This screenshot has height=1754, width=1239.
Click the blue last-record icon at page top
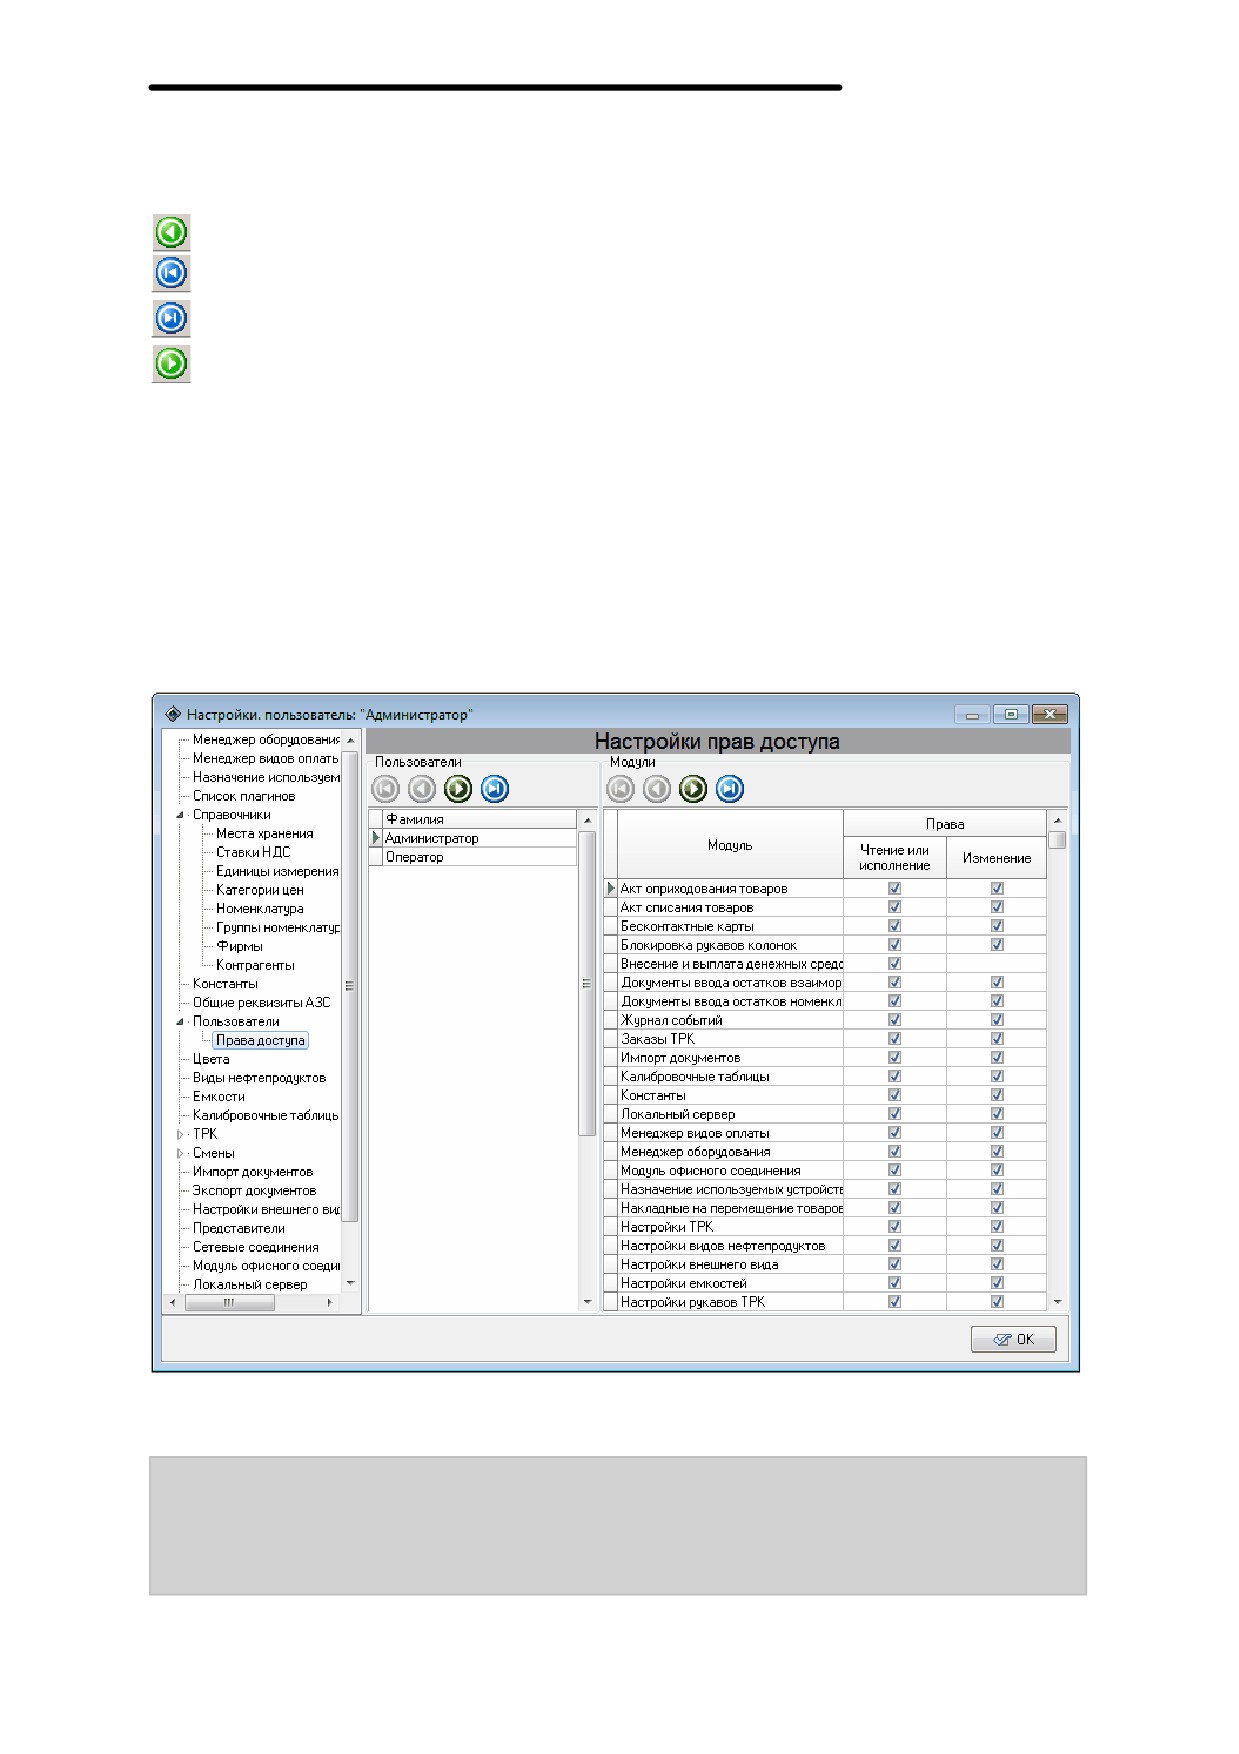click(171, 319)
